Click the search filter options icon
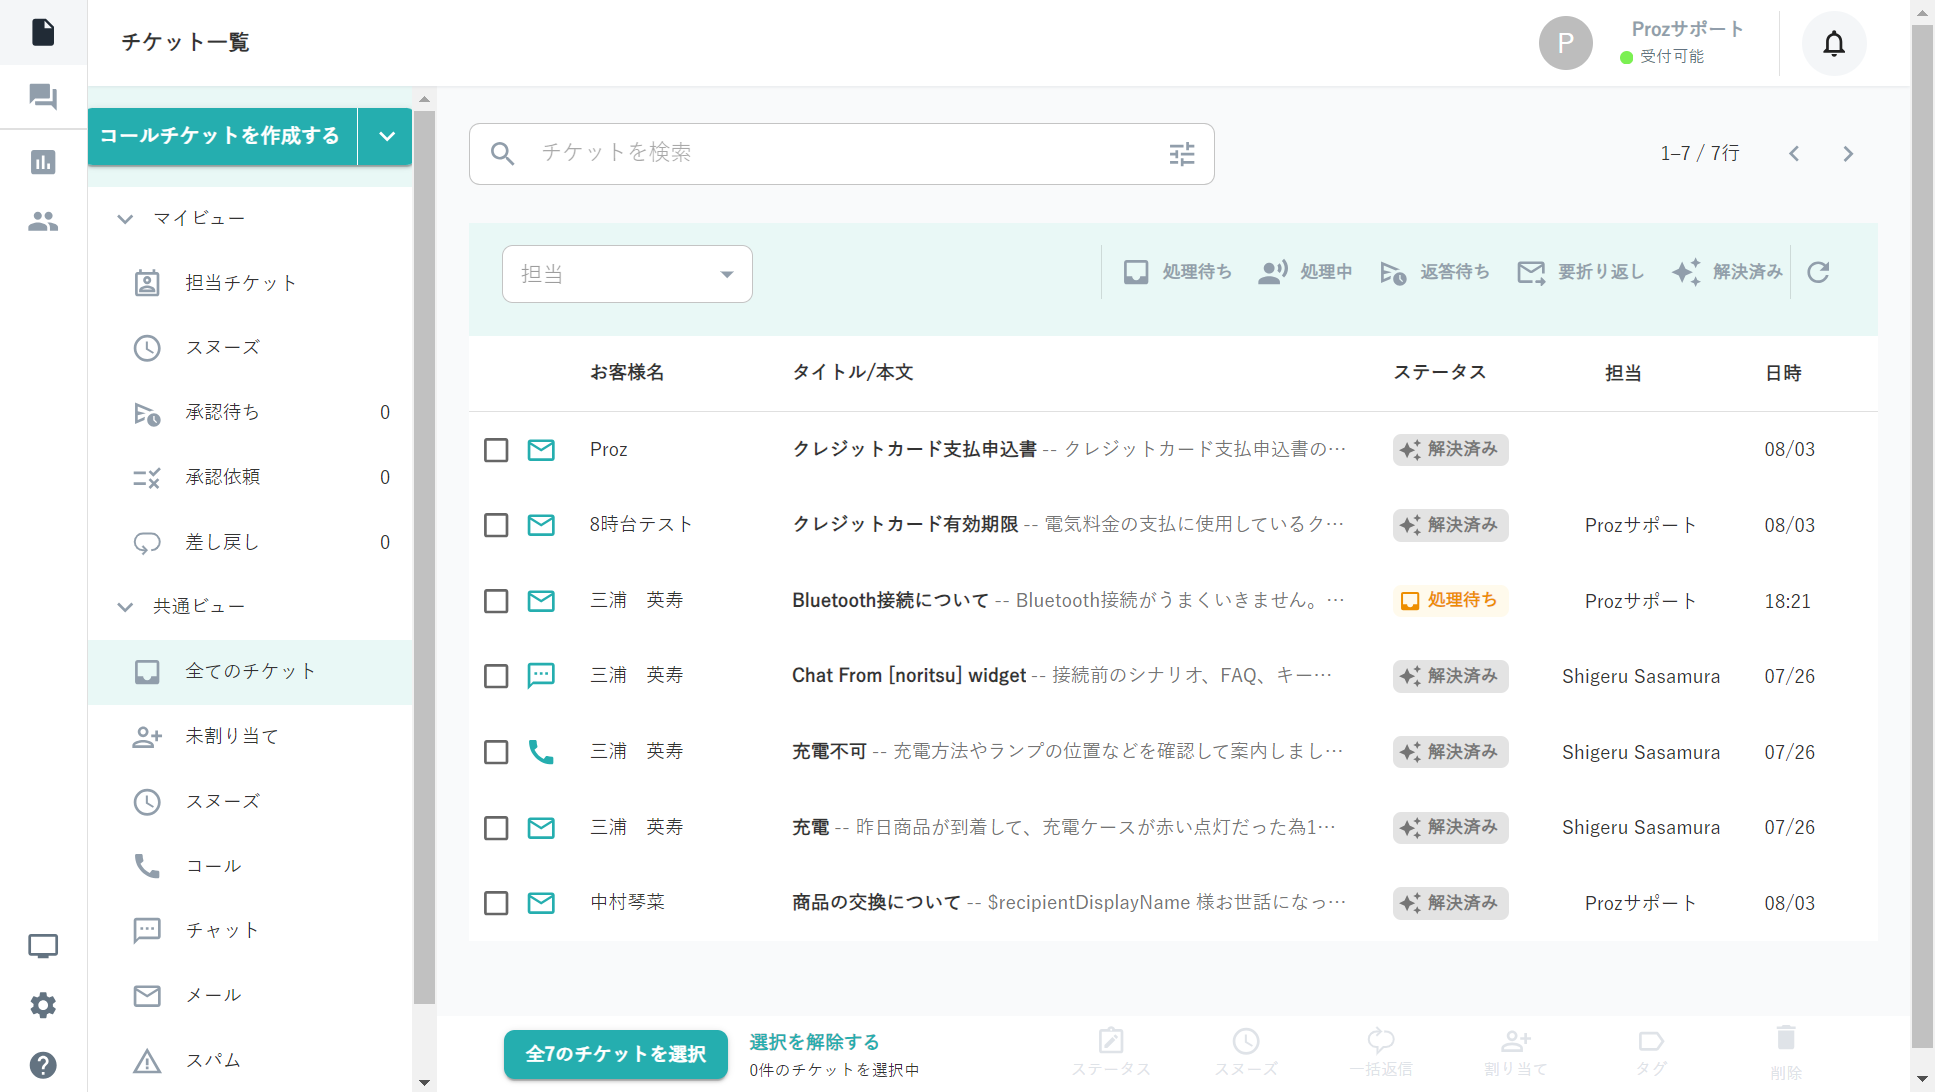 click(x=1181, y=154)
